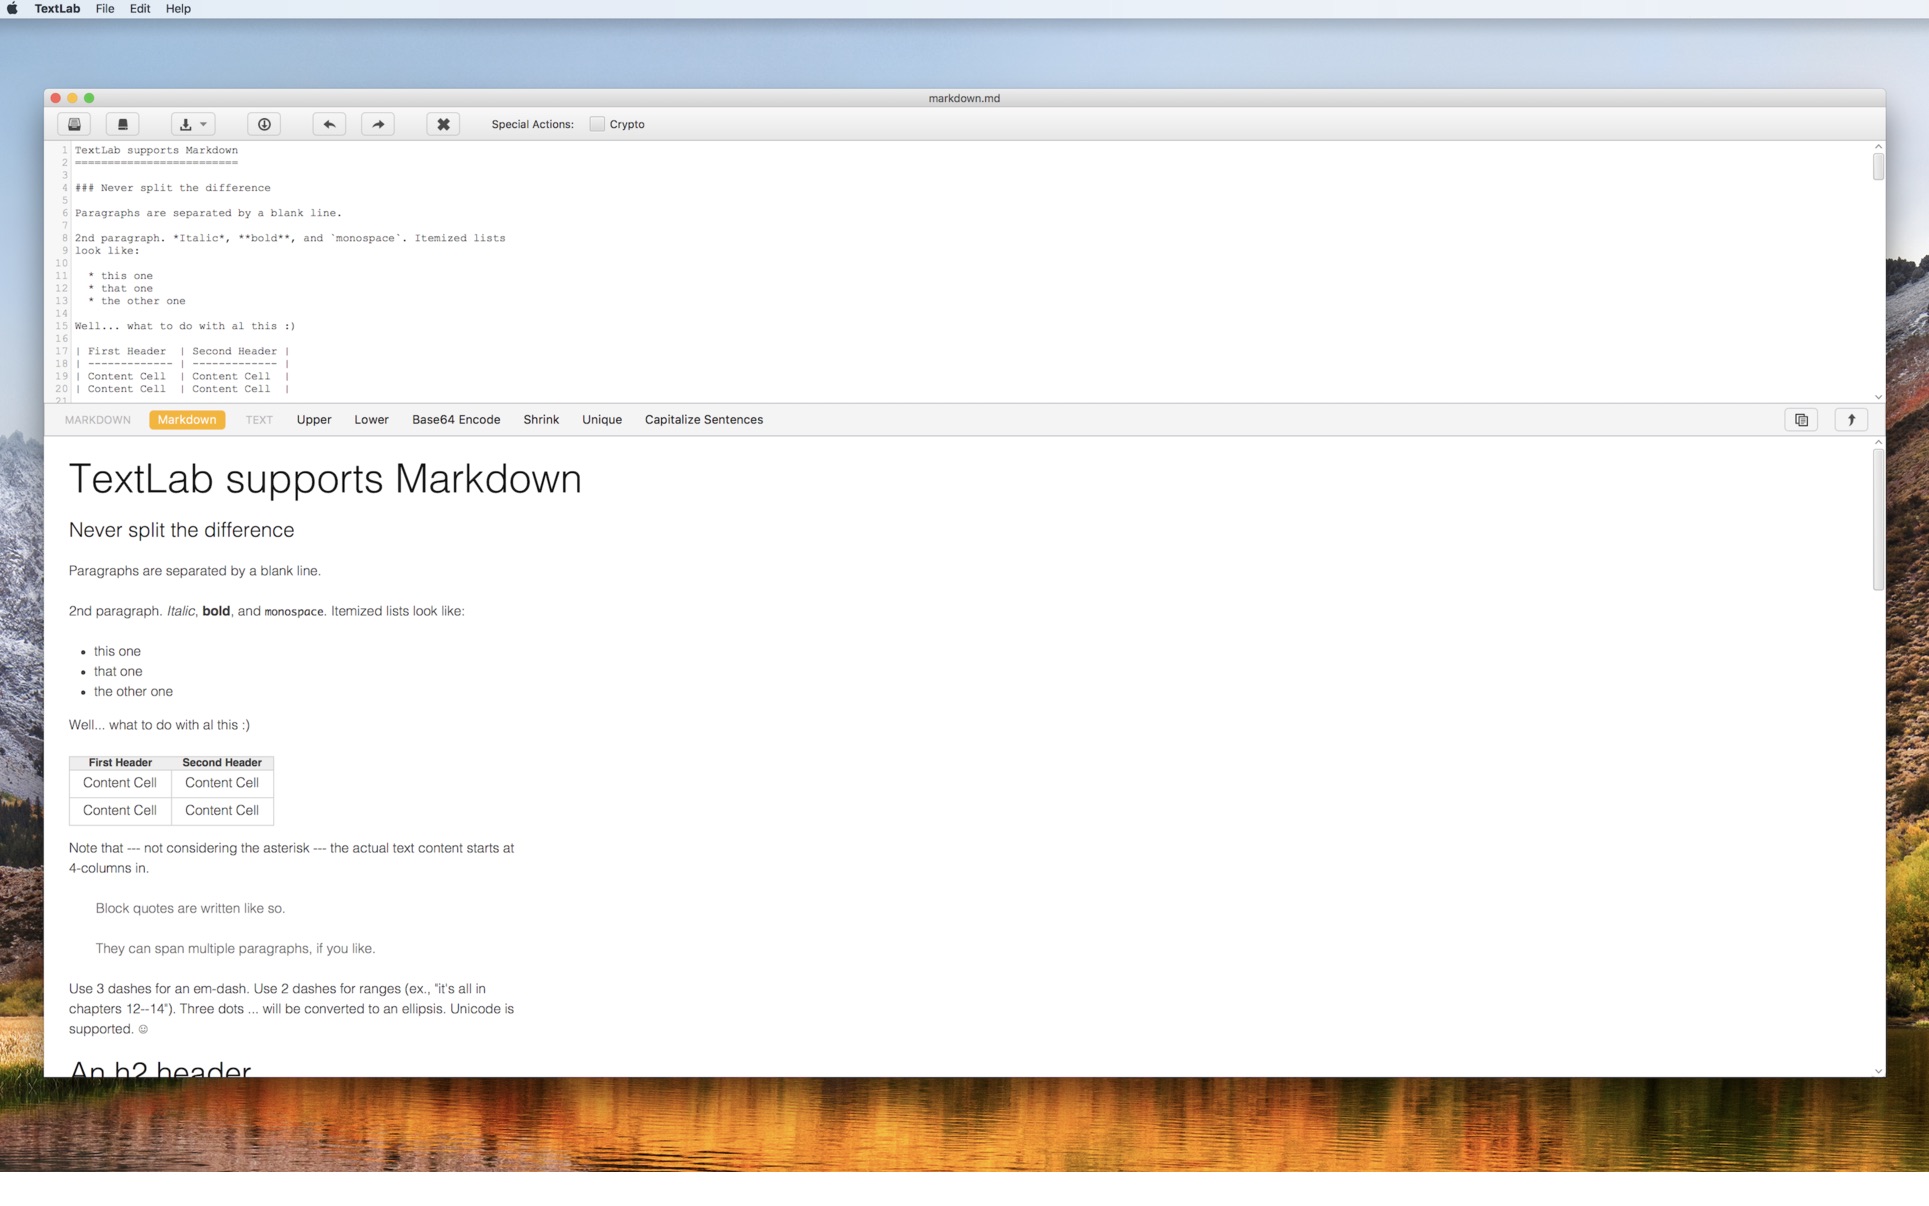Apply Capitalize Sentences transformation
The image size is (1929, 1206).
(704, 420)
